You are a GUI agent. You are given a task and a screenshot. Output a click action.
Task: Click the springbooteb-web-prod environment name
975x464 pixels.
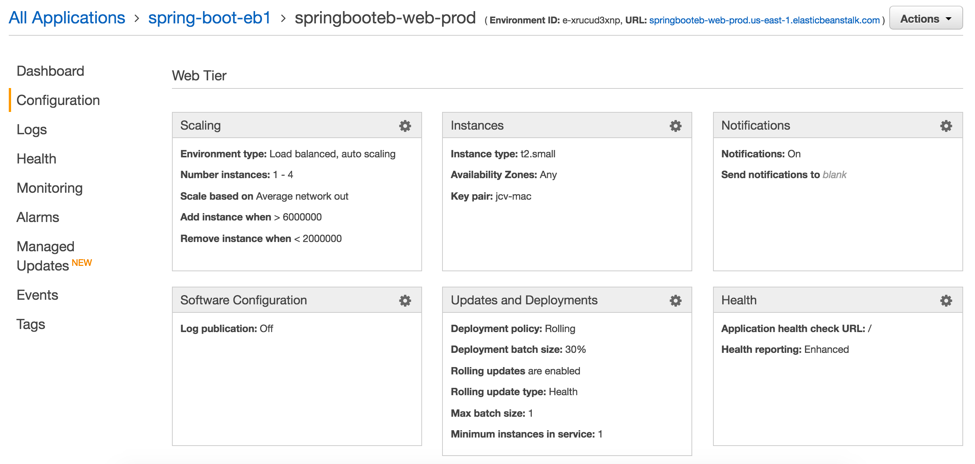pos(386,18)
